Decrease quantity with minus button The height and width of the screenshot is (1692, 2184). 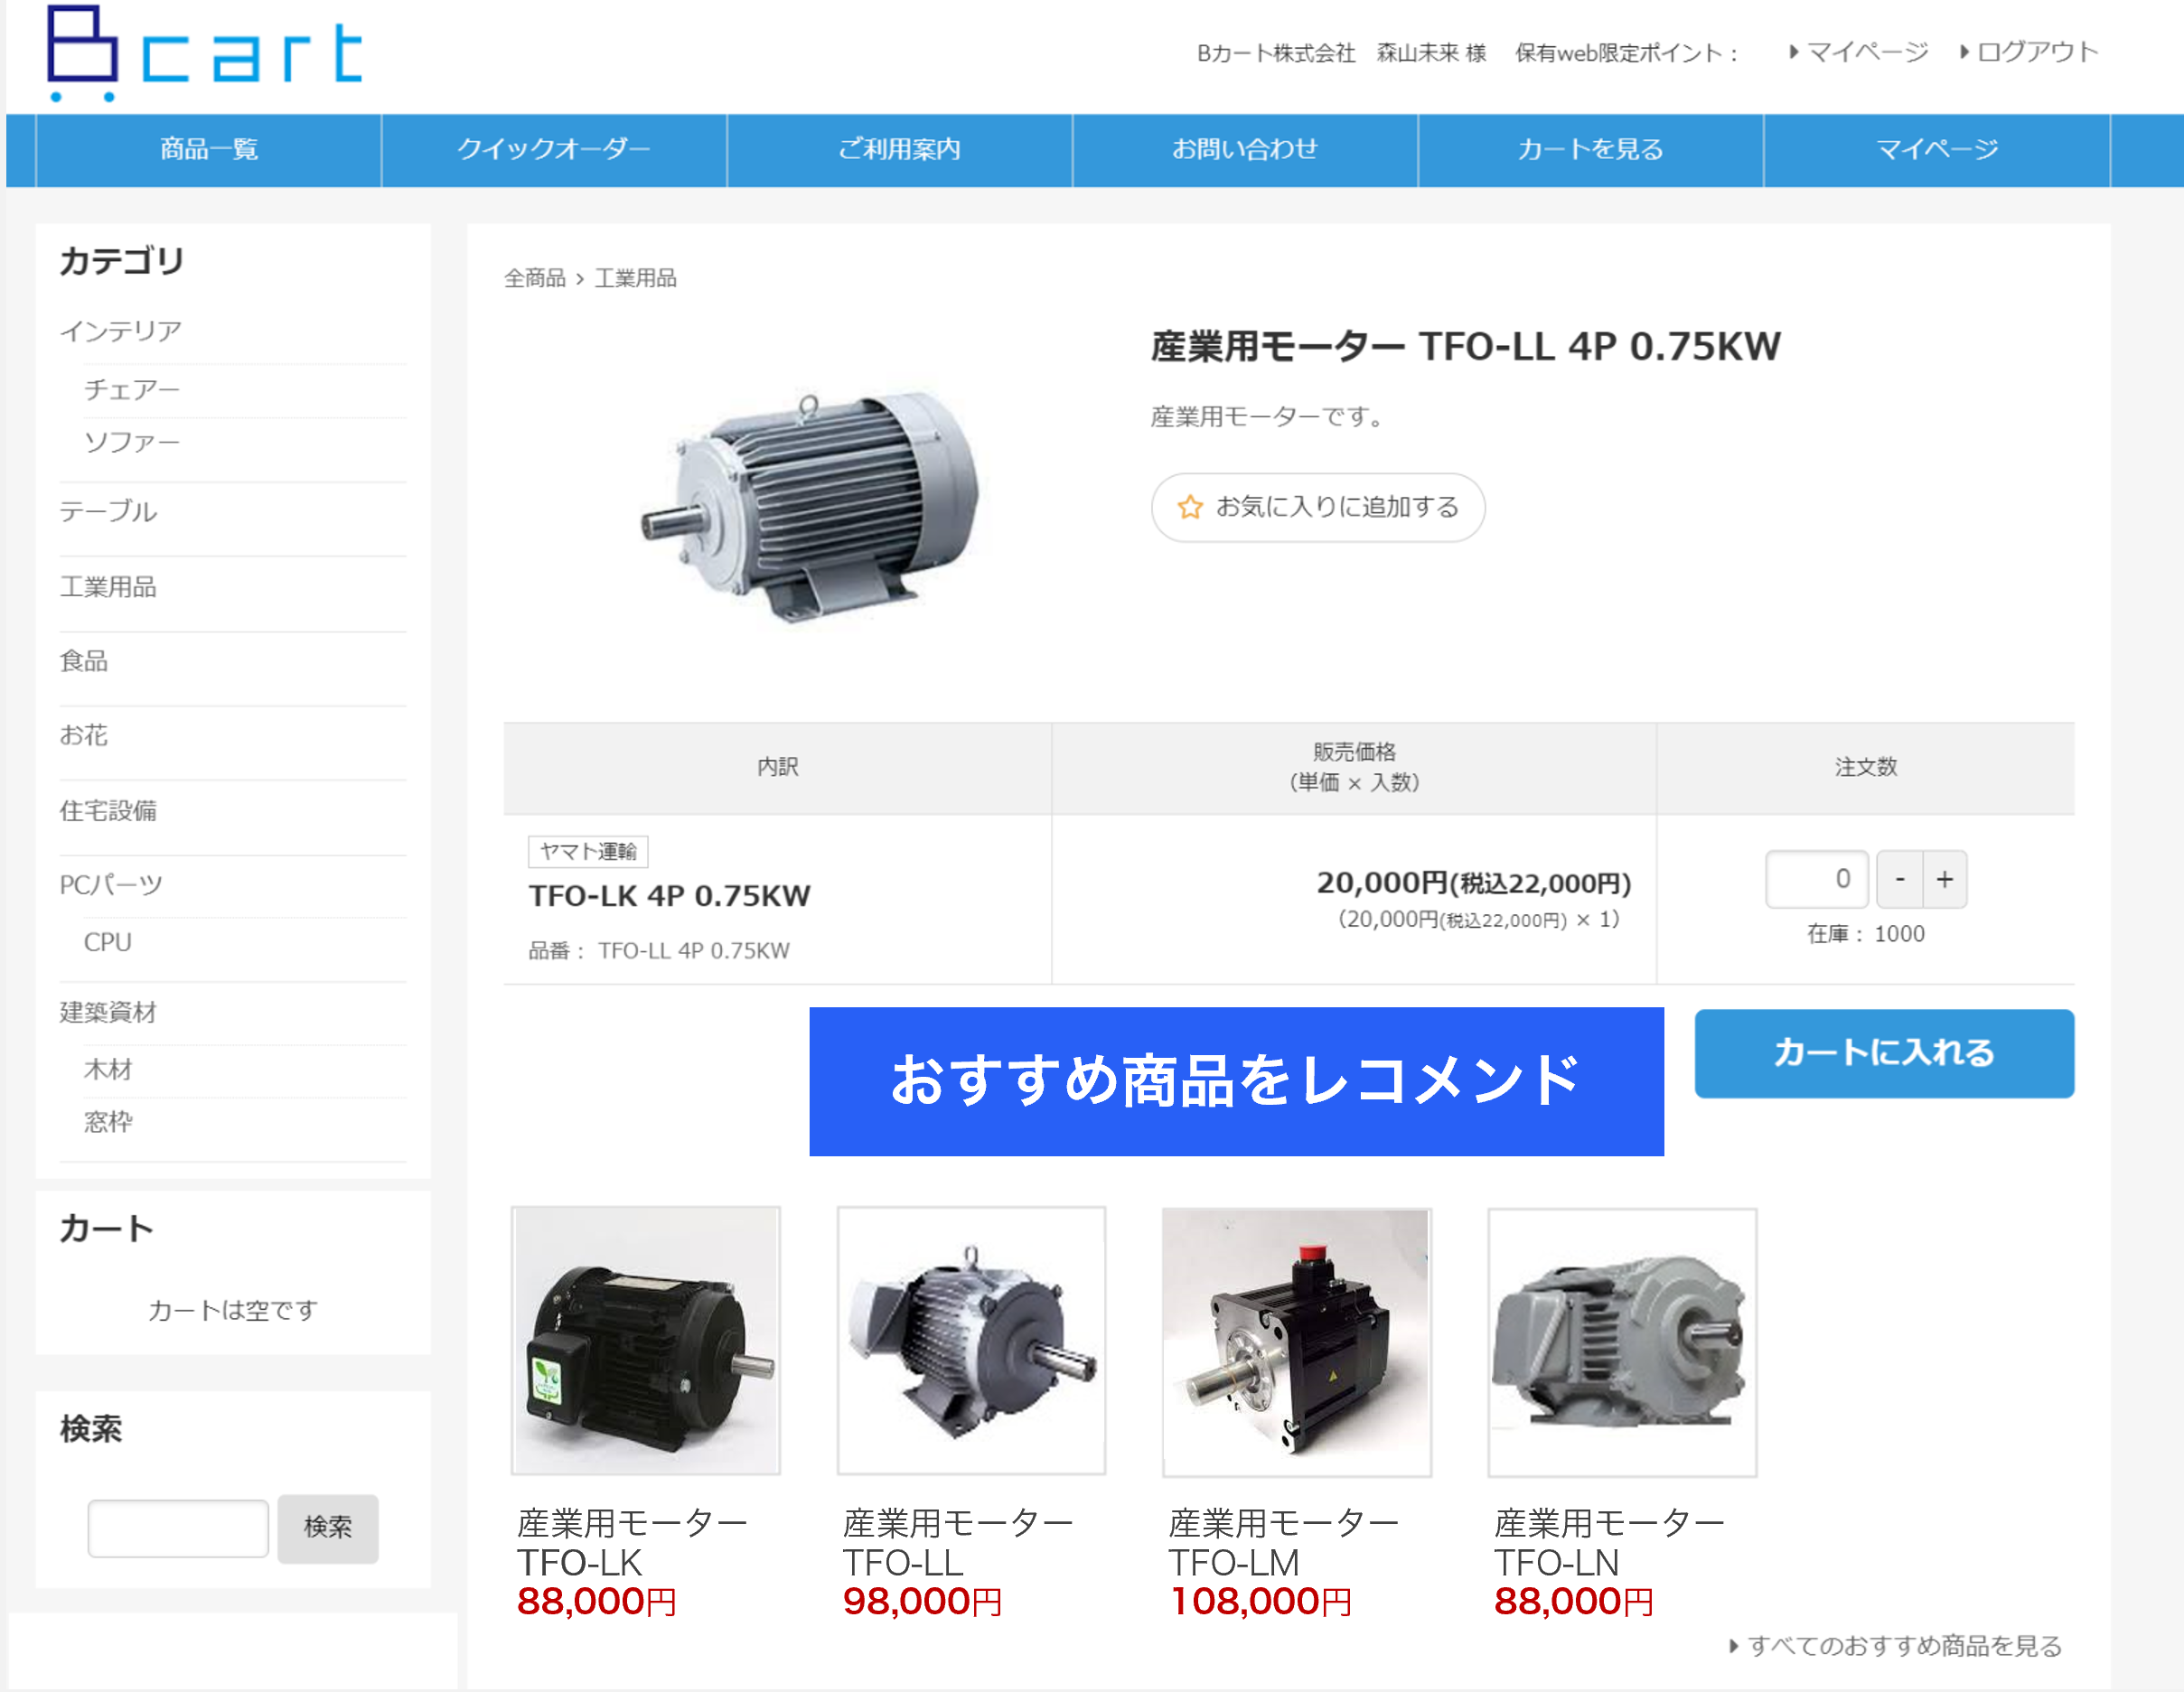point(1900,879)
